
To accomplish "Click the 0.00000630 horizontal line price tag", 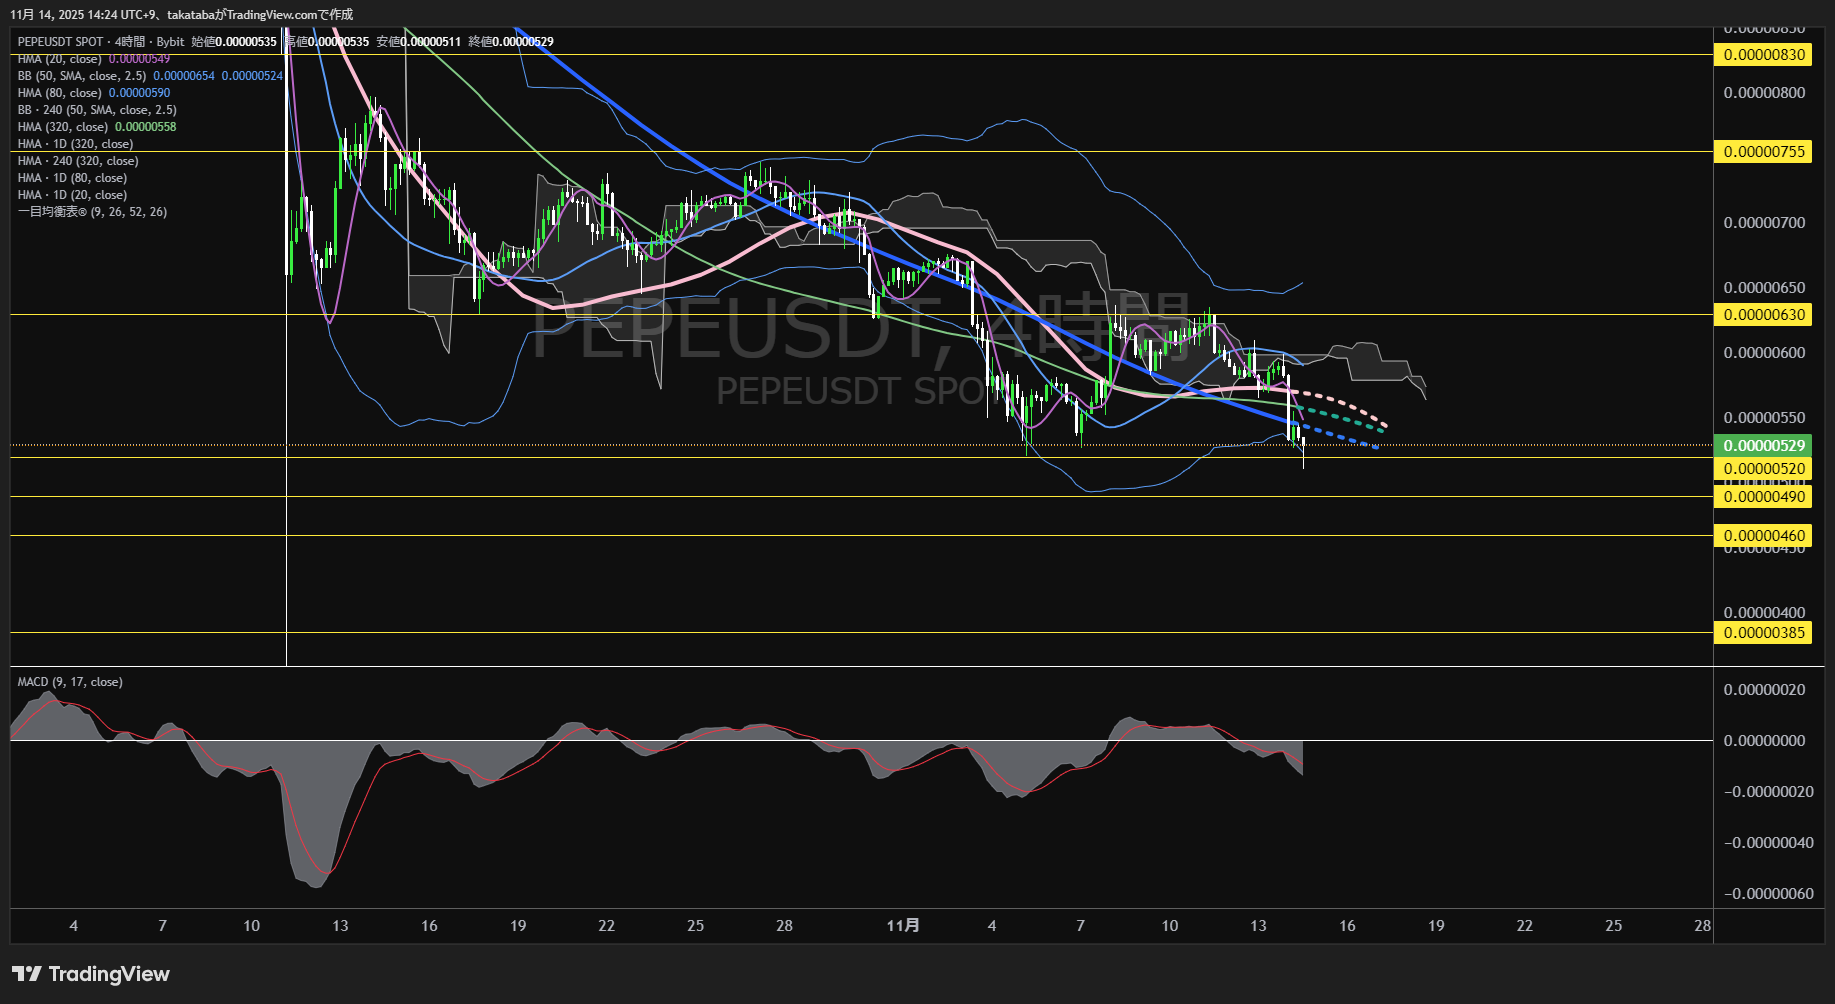I will tap(1764, 315).
